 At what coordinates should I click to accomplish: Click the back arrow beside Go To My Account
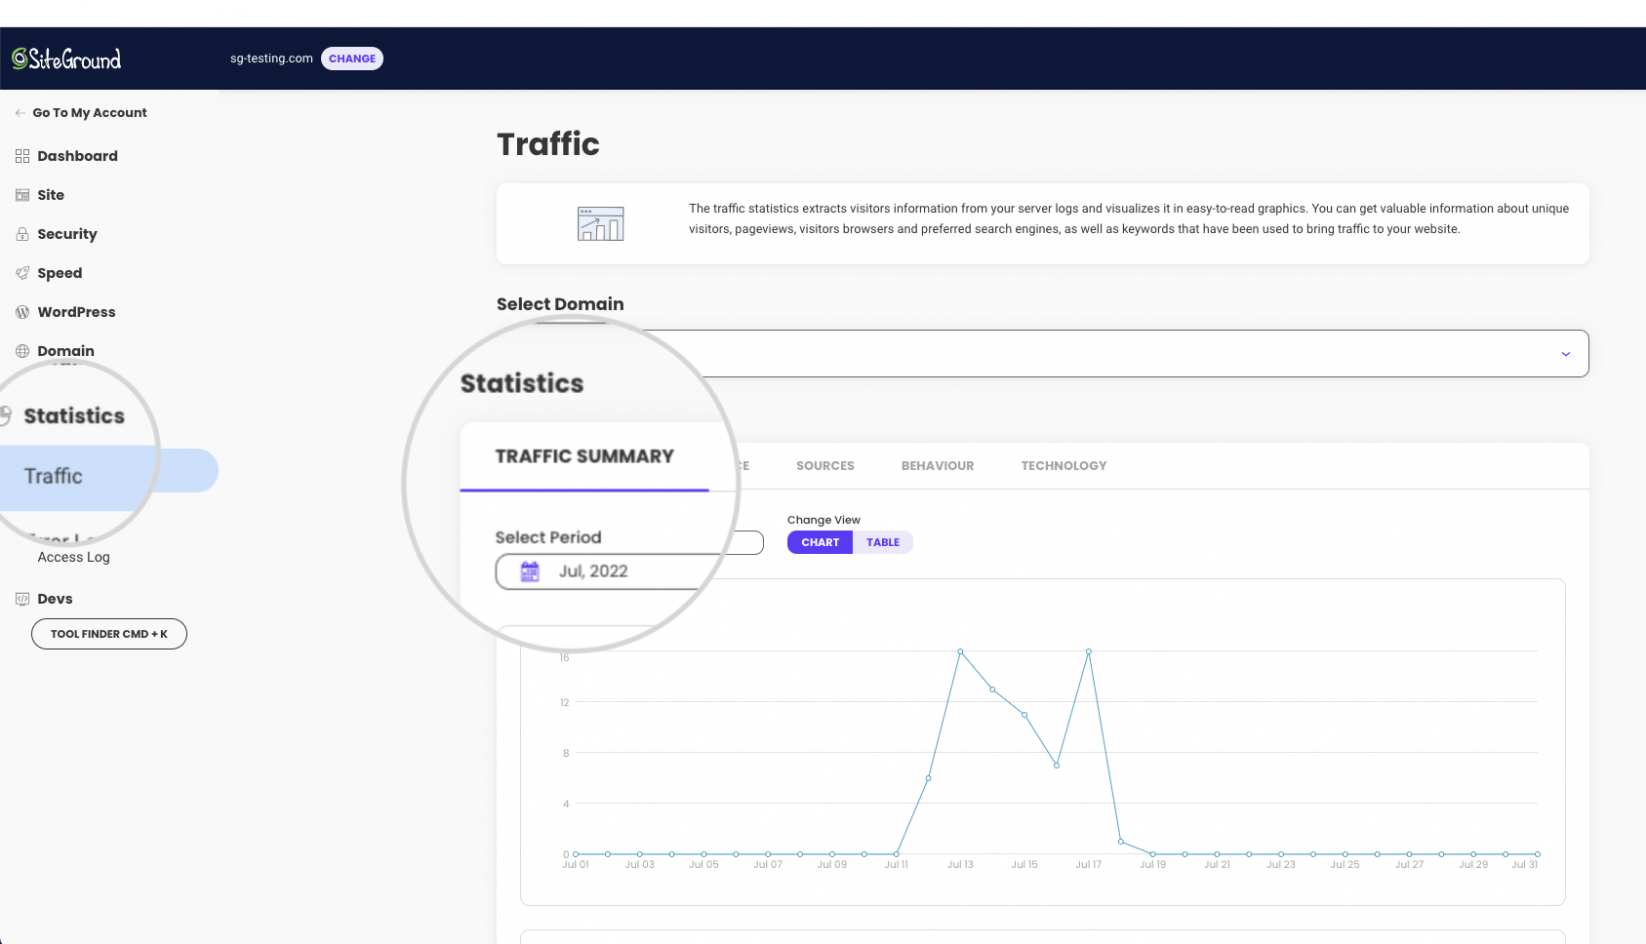[x=20, y=113]
